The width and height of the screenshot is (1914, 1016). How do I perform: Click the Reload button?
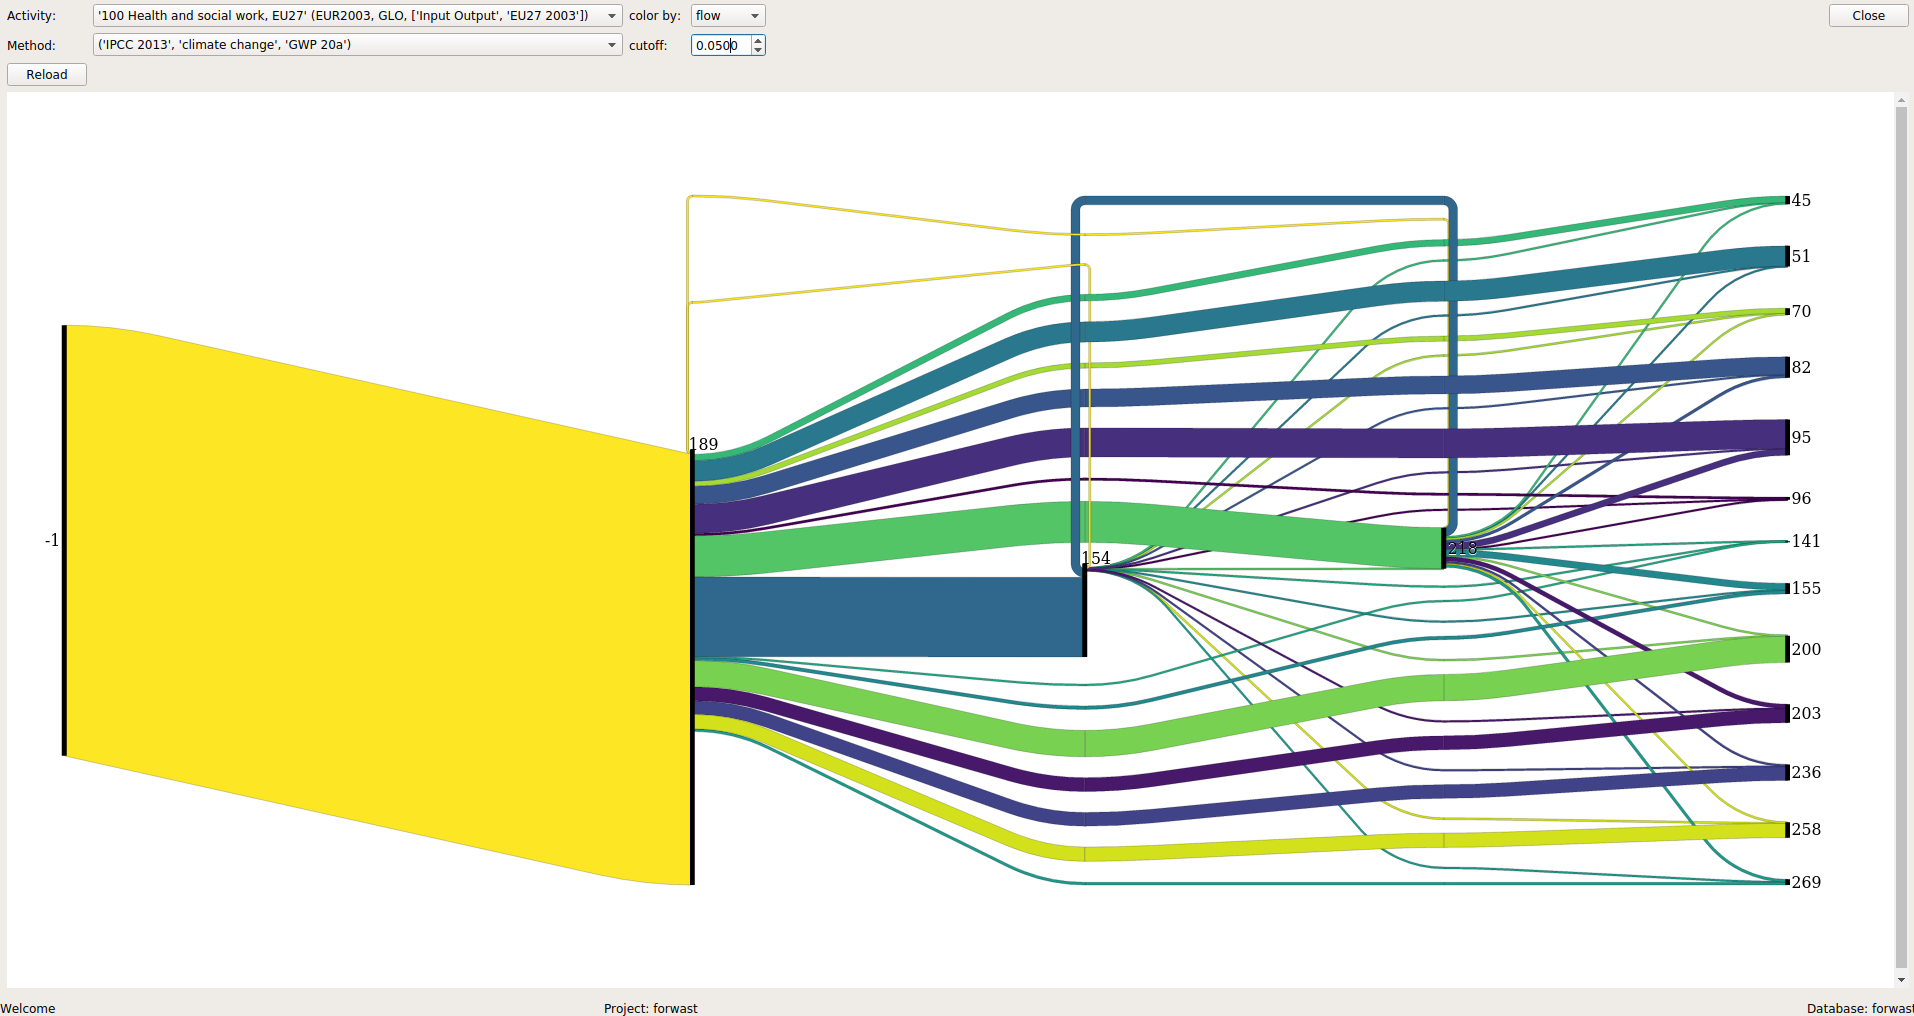click(x=46, y=74)
